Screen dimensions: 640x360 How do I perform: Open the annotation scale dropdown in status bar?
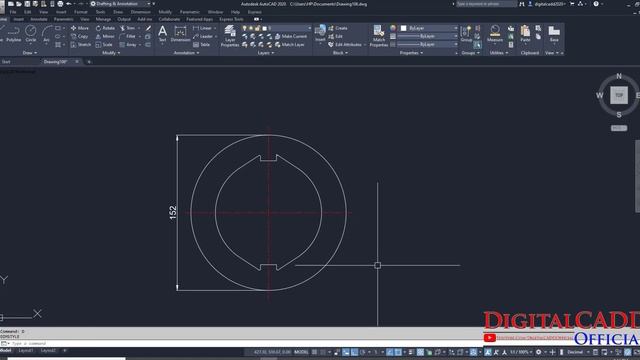coord(520,352)
